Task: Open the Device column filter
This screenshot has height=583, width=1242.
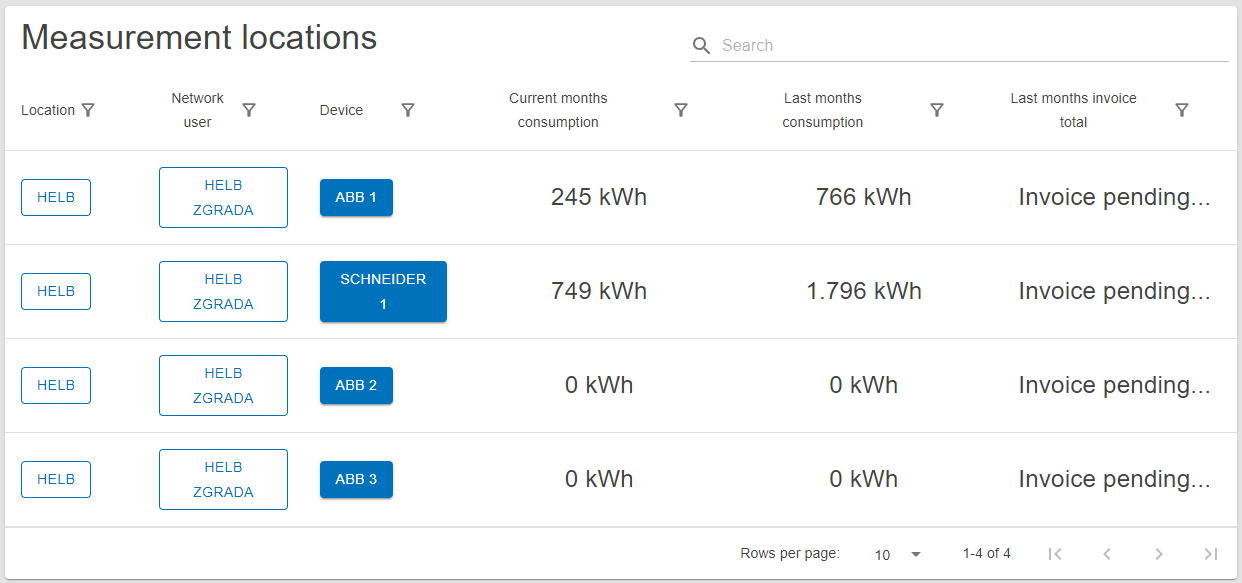Action: (x=408, y=110)
